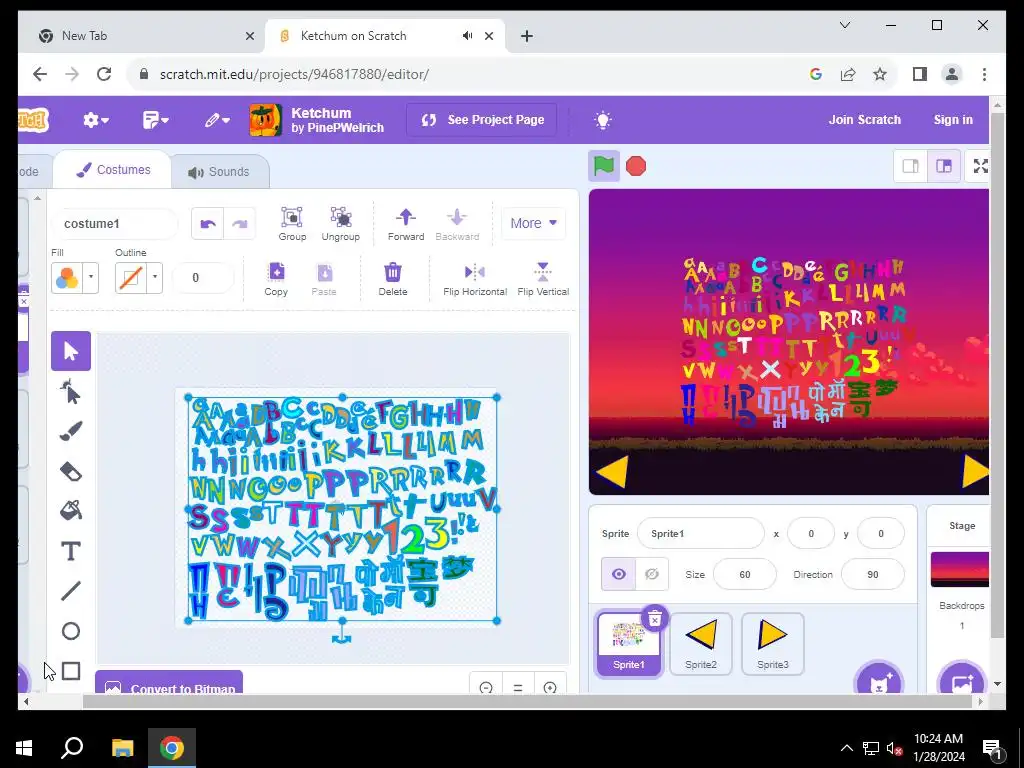The image size is (1024, 768).
Task: Select the Line tool
Action: tap(71, 591)
